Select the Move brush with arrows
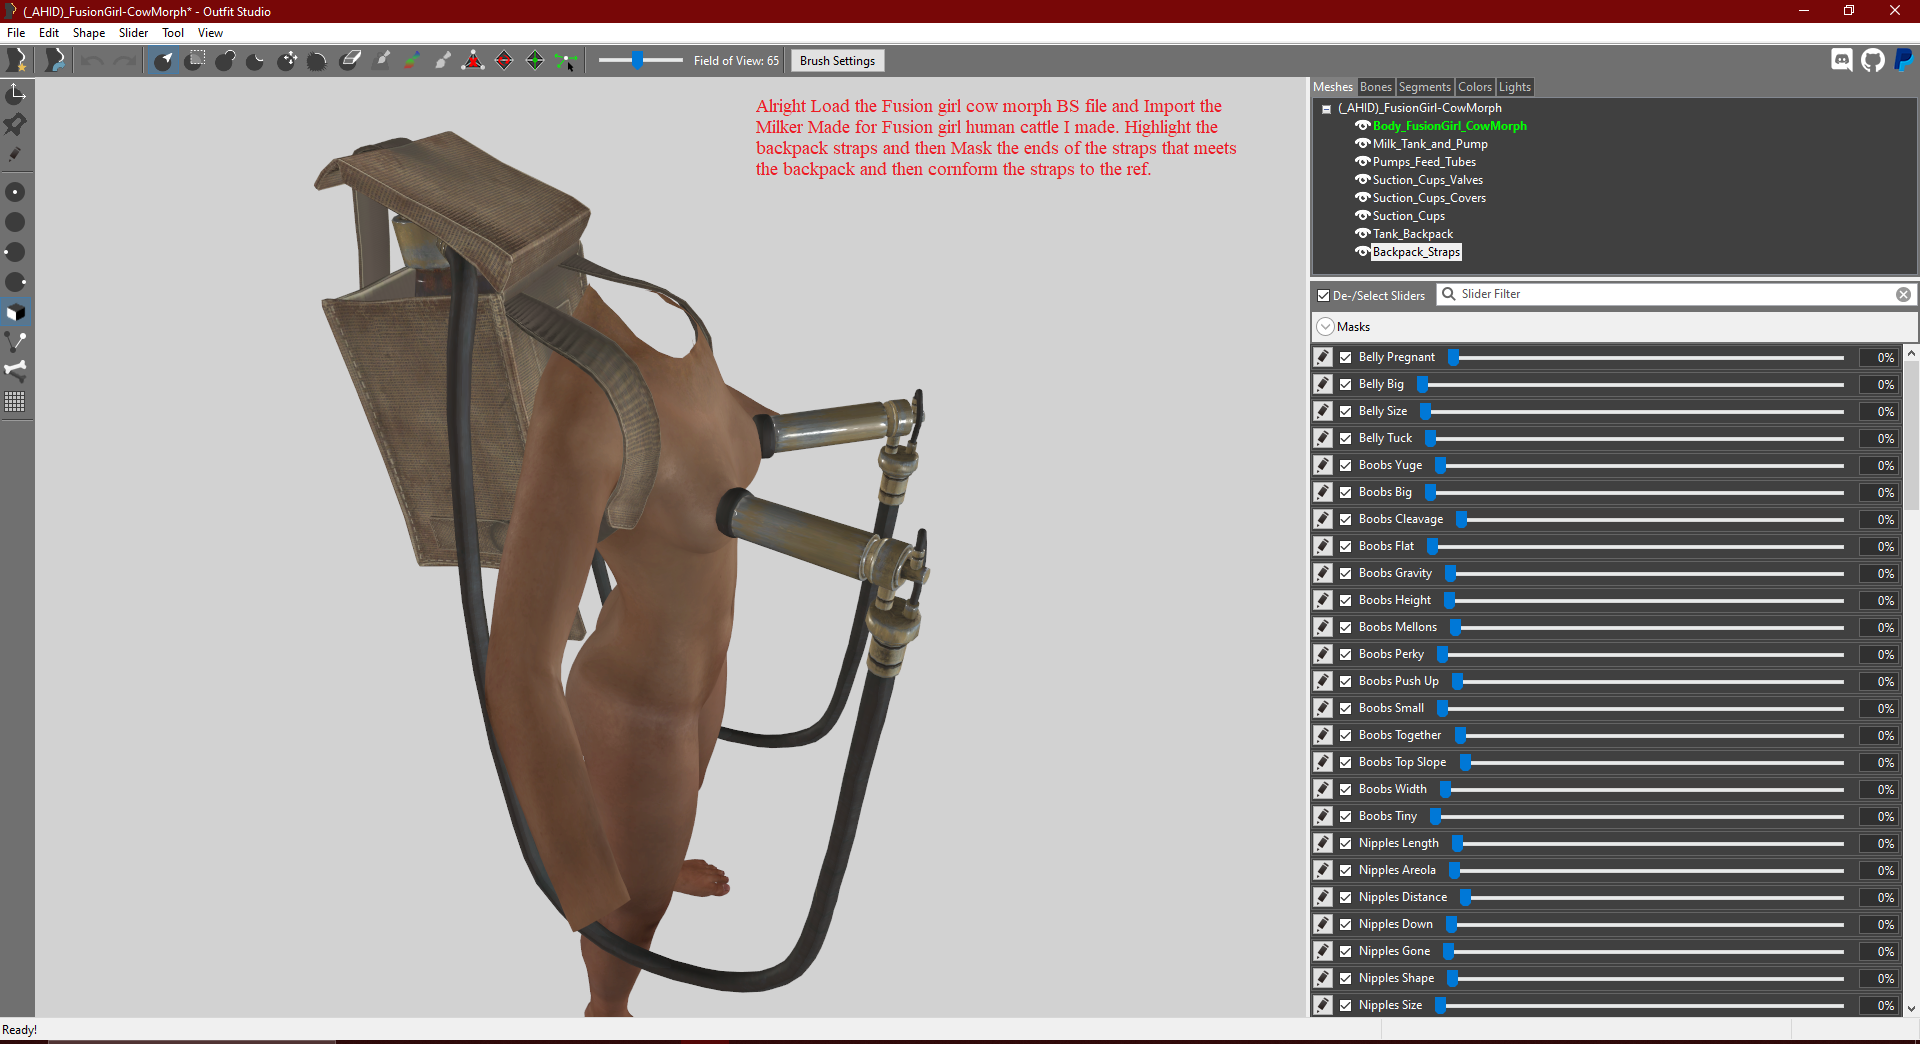Image resolution: width=1920 pixels, height=1044 pixels. (287, 61)
